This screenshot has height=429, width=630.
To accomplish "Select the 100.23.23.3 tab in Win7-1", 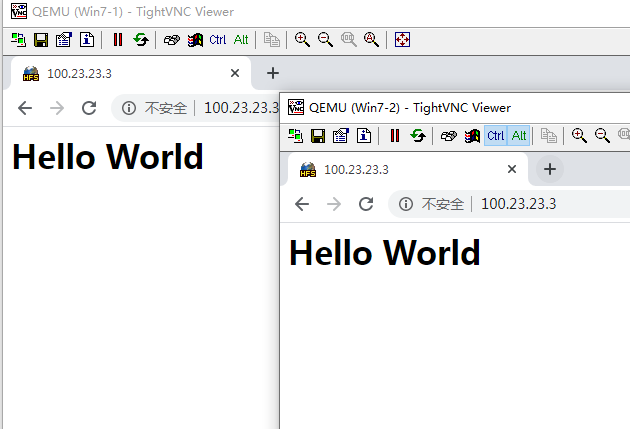I will pos(120,73).
